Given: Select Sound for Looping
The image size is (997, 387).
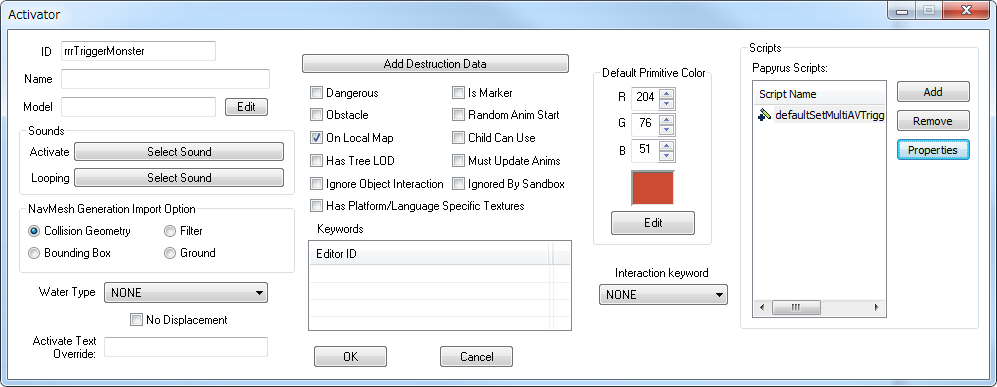Looking at the screenshot, I should pyautogui.click(x=179, y=178).
